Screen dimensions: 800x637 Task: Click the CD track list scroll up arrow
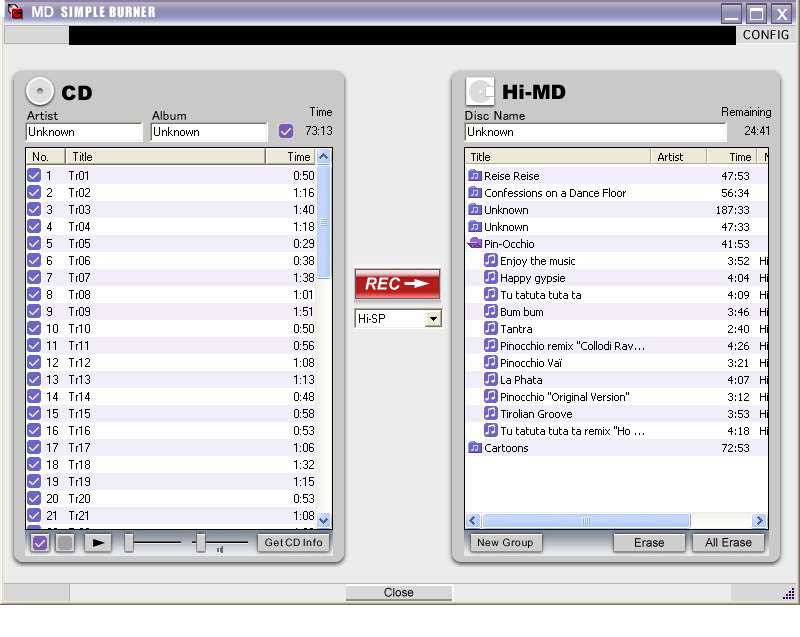323,157
